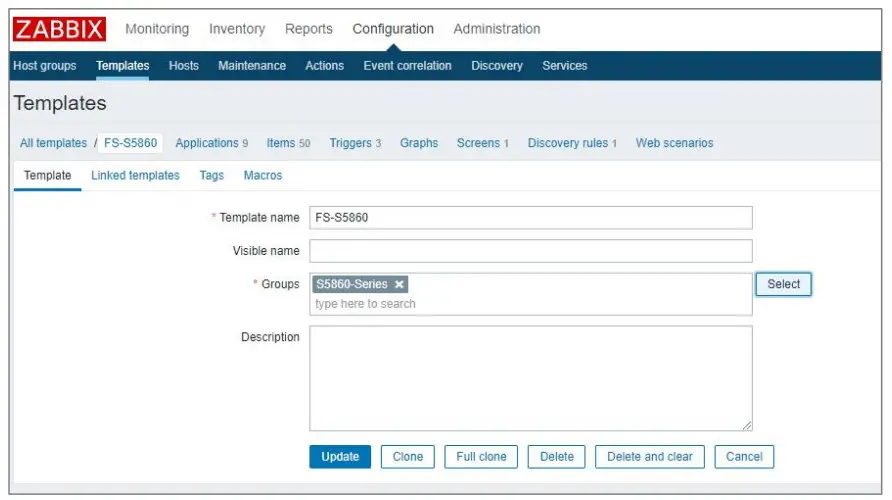Focus the Template name field
This screenshot has width=892, height=500.
coord(531,218)
